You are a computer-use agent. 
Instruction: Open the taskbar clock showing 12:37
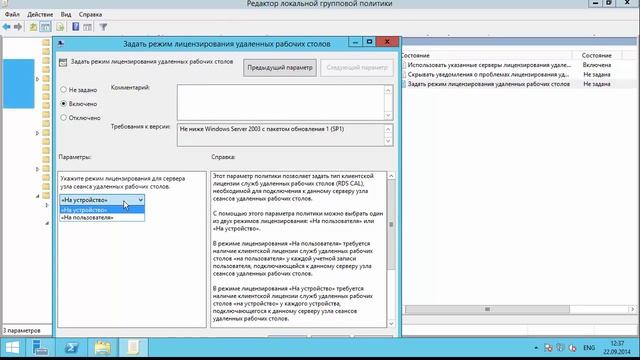[x=617, y=347]
